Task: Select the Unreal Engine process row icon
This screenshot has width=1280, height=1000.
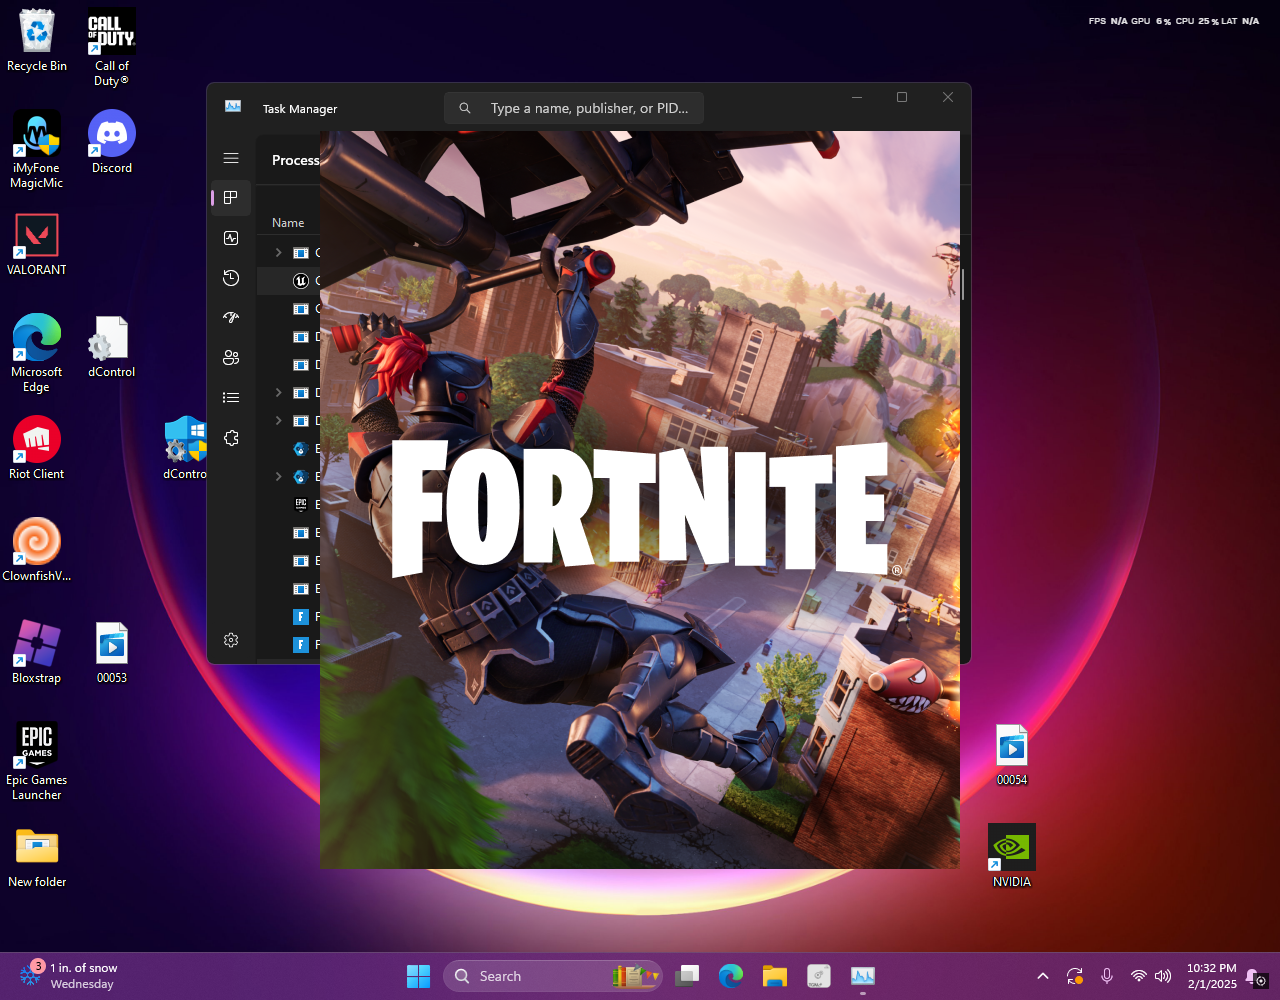Action: point(300,281)
